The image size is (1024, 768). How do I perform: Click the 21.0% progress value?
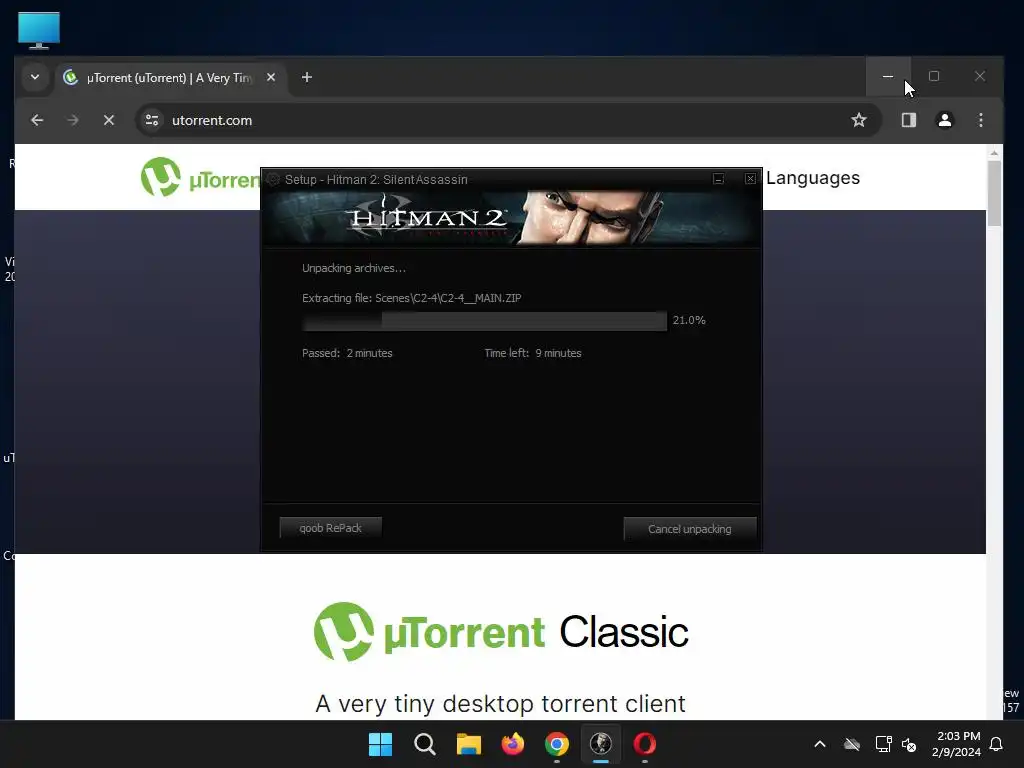click(689, 320)
